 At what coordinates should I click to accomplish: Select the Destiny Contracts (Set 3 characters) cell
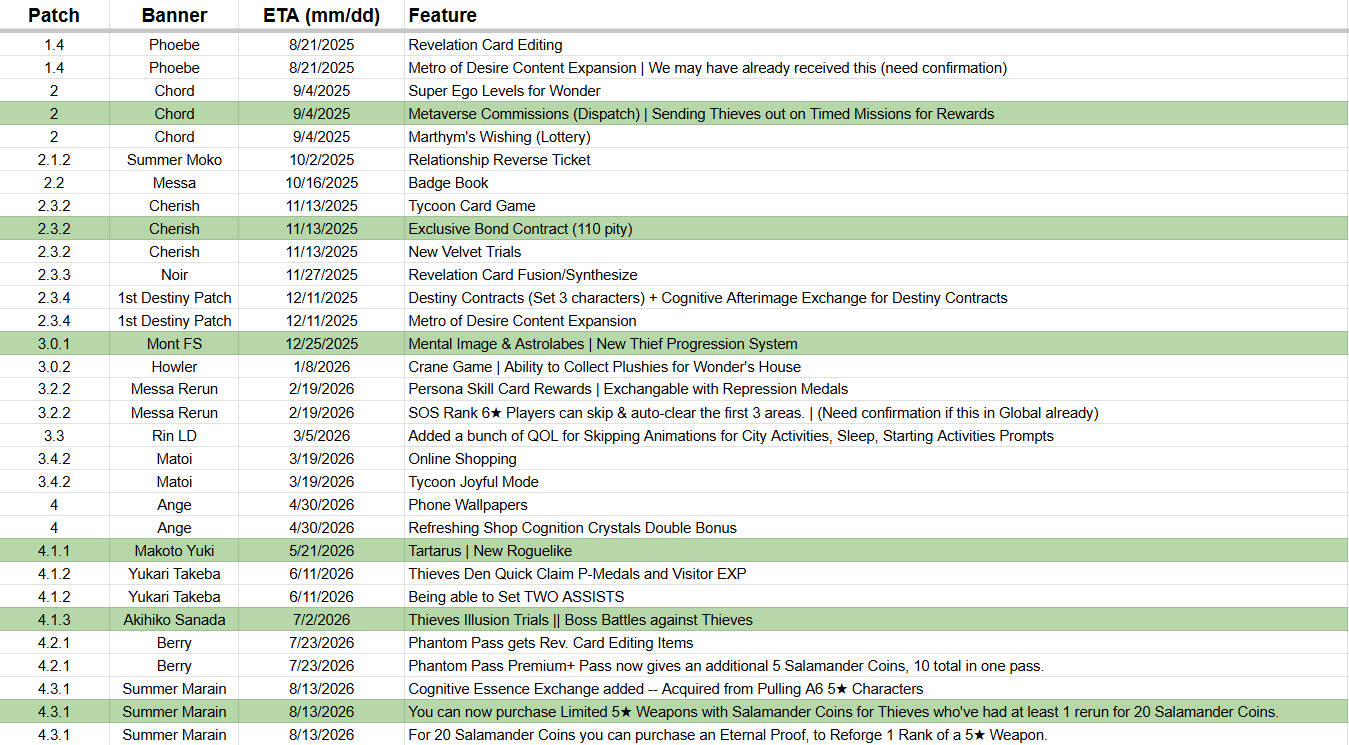pos(876,298)
